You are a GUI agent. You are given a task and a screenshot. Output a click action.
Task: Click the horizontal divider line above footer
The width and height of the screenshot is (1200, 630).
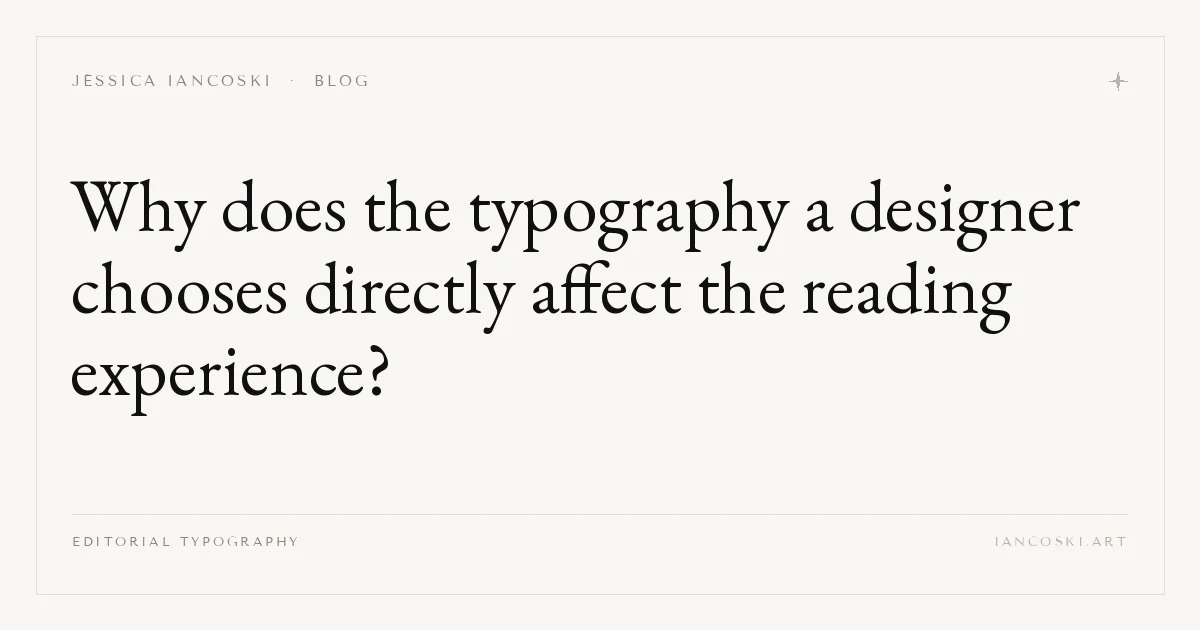[600, 514]
